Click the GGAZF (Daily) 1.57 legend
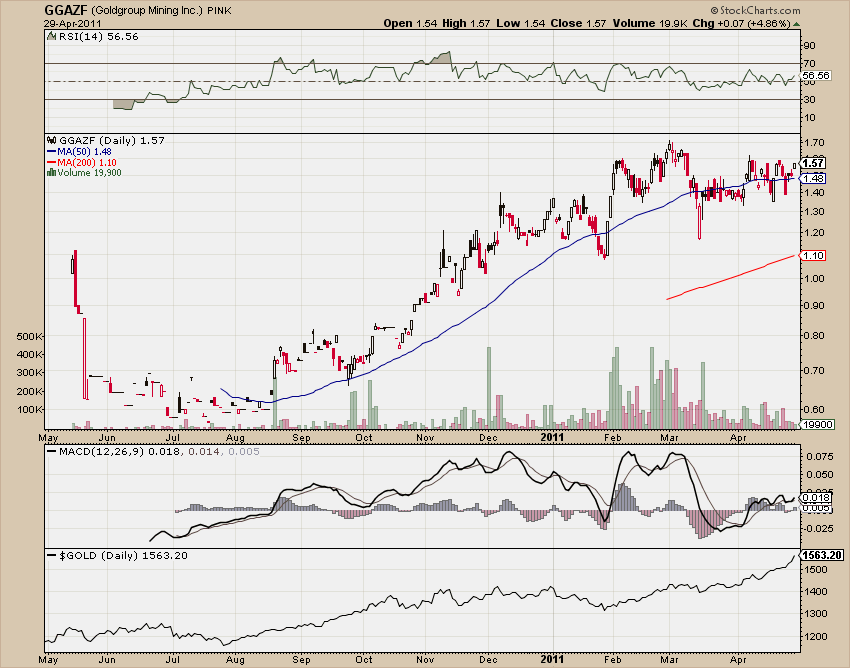 [x=112, y=140]
